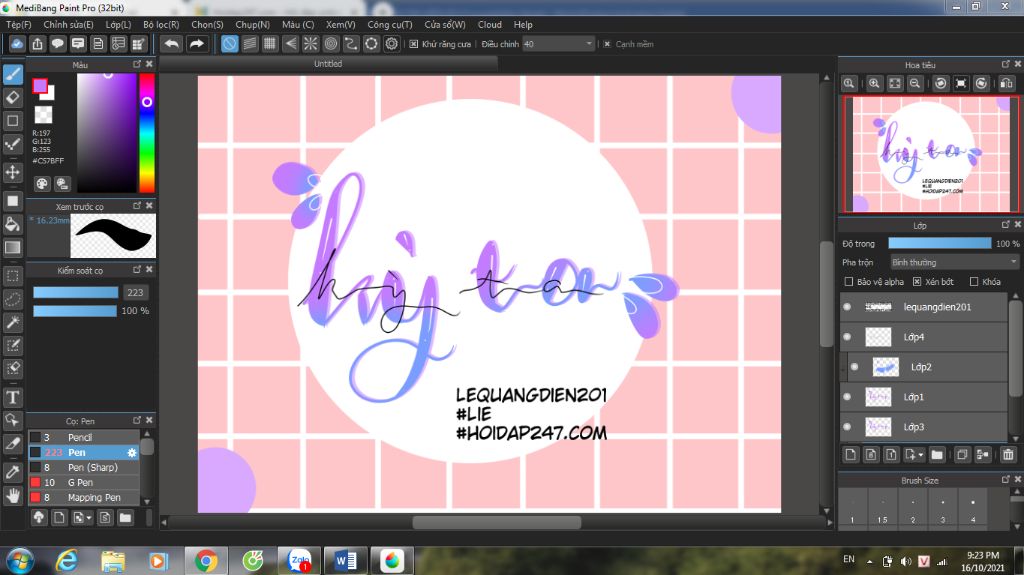Turn off snap with the first snap icon
Screen dimensions: 1024x575
tap(229, 44)
